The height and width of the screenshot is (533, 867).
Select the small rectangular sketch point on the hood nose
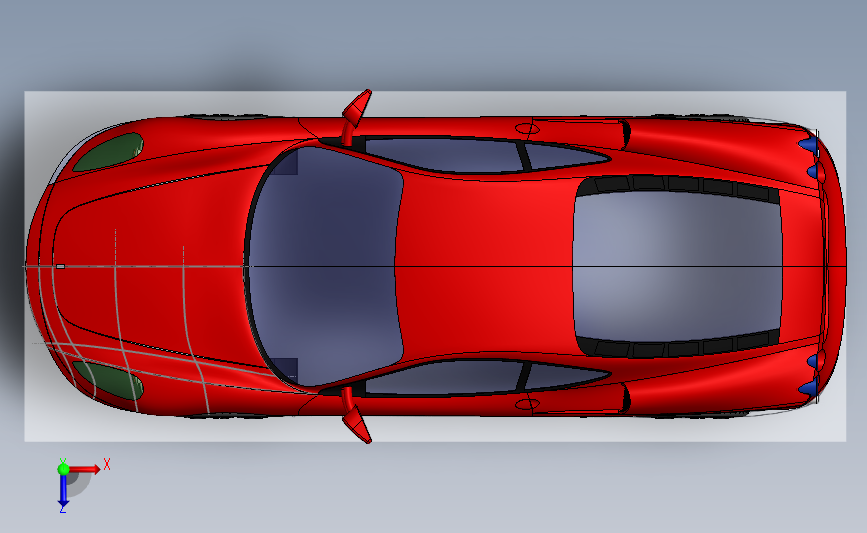(x=60, y=266)
